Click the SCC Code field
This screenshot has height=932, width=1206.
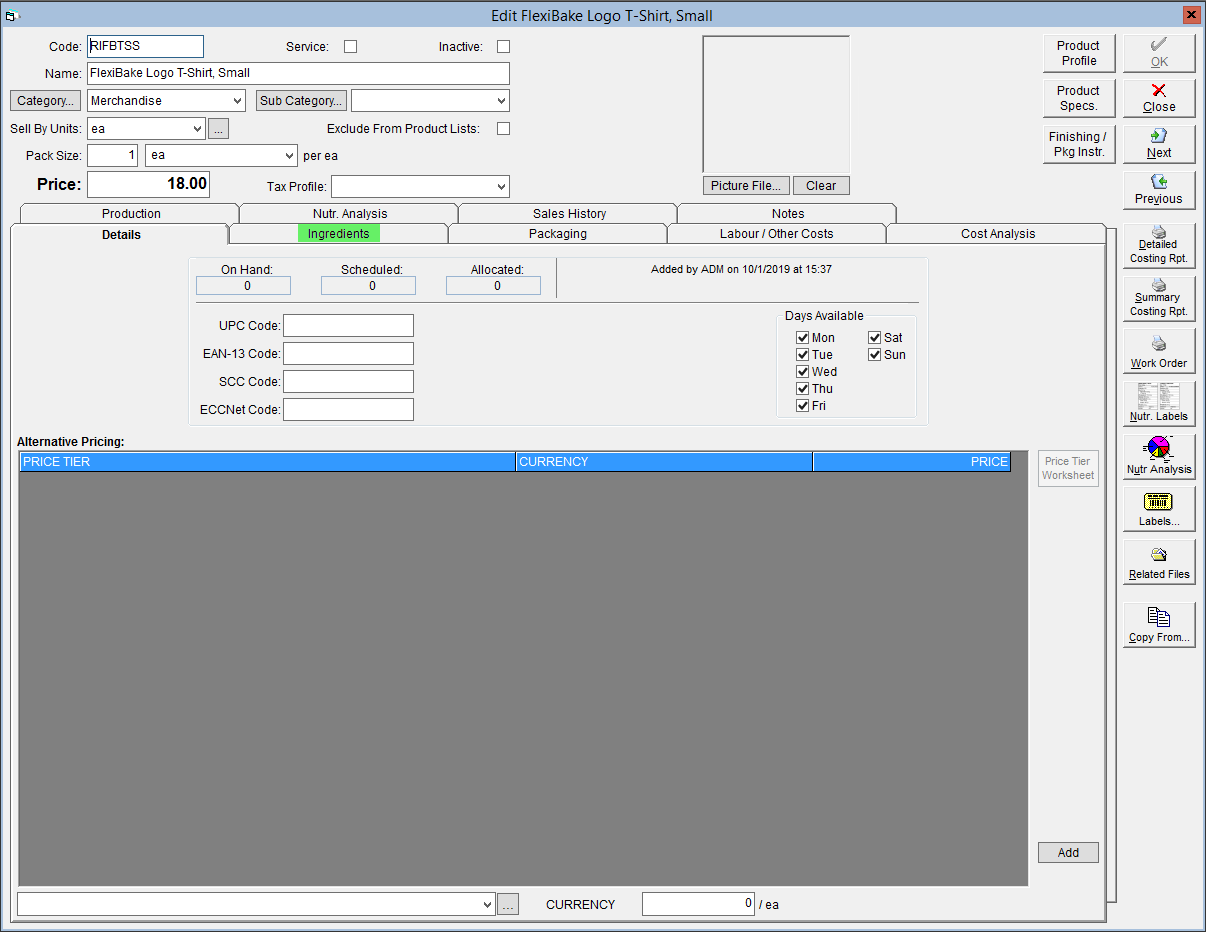tap(348, 381)
